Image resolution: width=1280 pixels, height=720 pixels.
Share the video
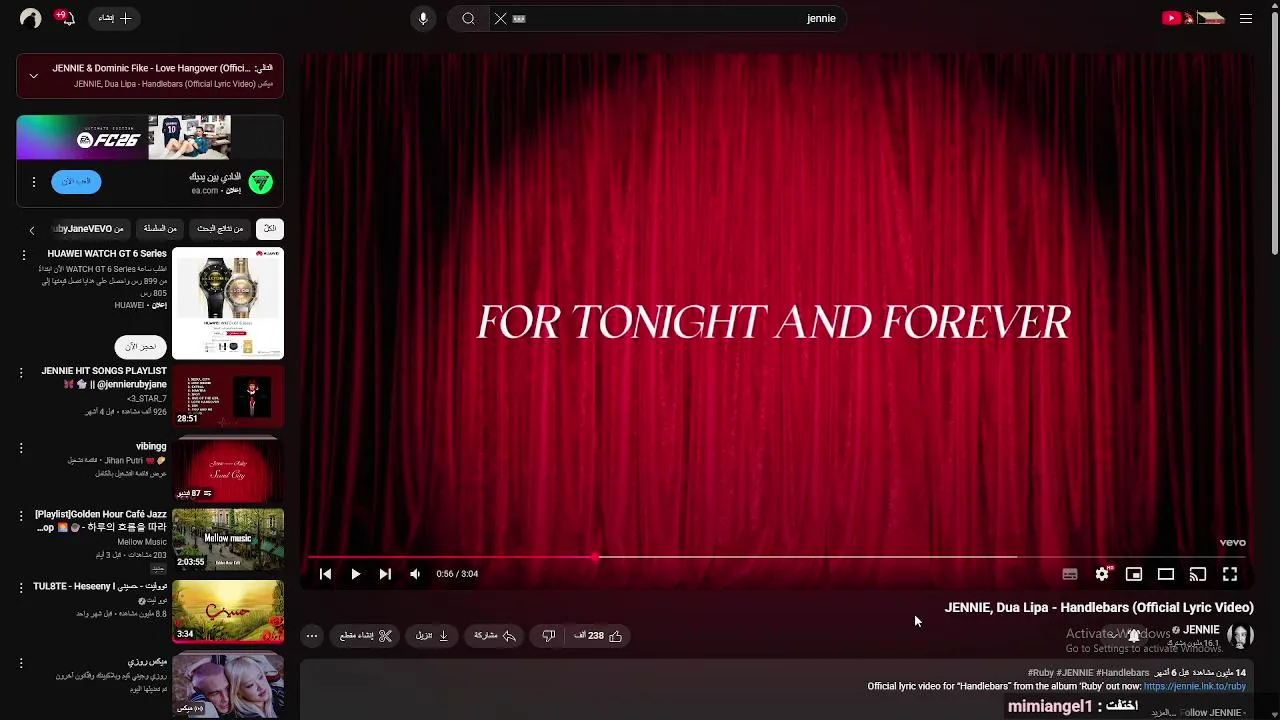pos(495,636)
